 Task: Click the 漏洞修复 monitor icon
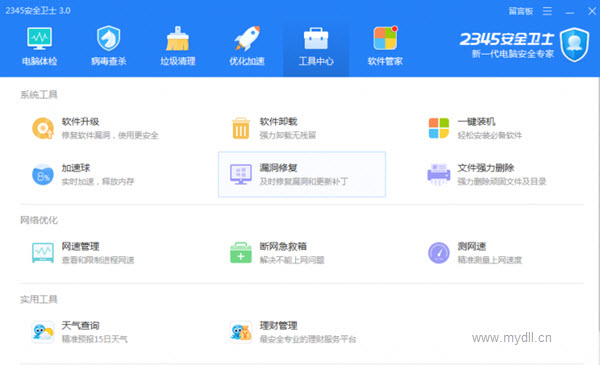pos(241,174)
